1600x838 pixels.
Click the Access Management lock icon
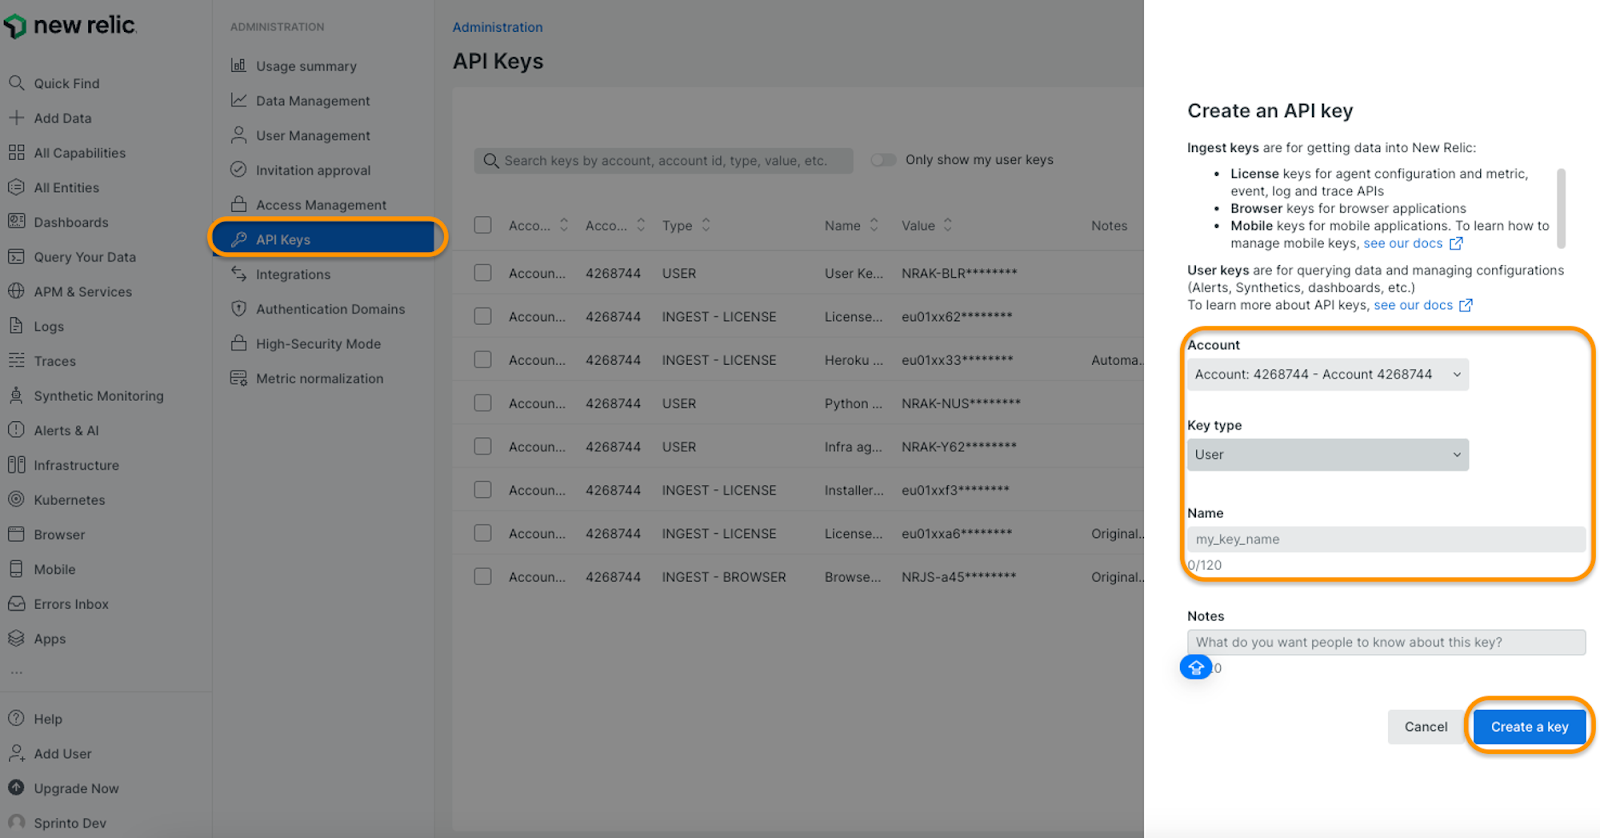(238, 204)
